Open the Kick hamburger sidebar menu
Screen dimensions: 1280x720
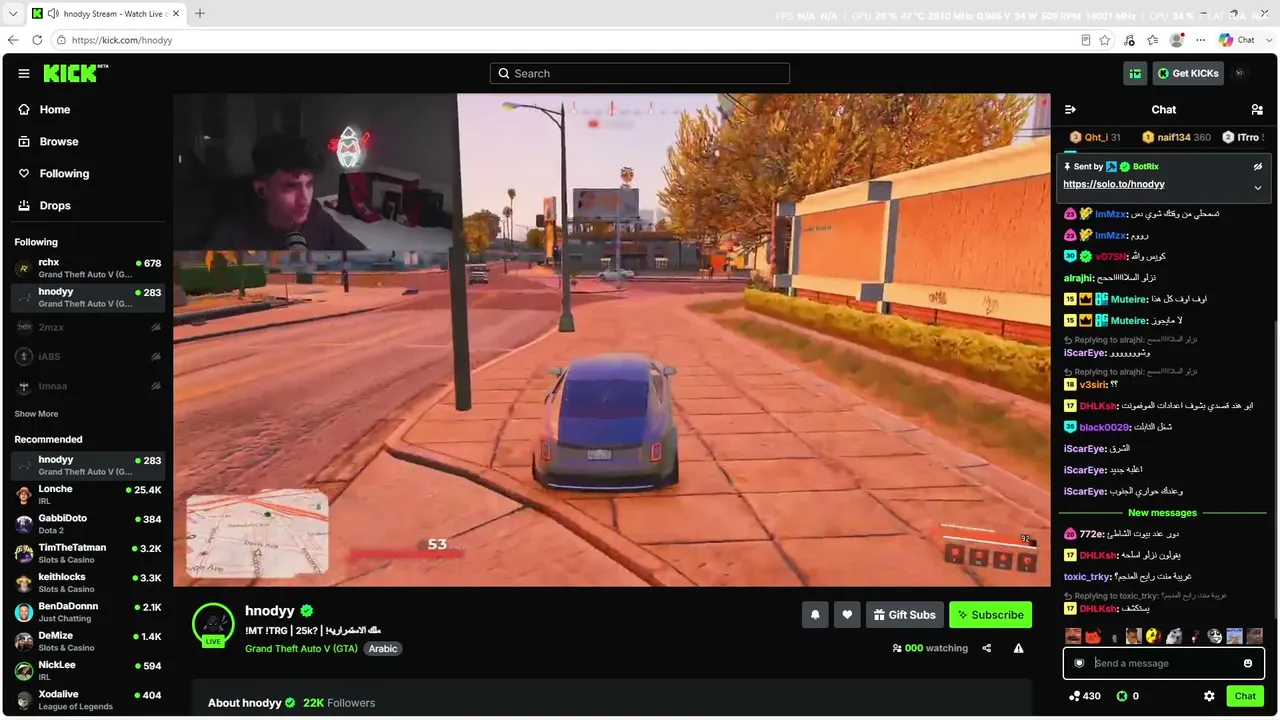24,74
